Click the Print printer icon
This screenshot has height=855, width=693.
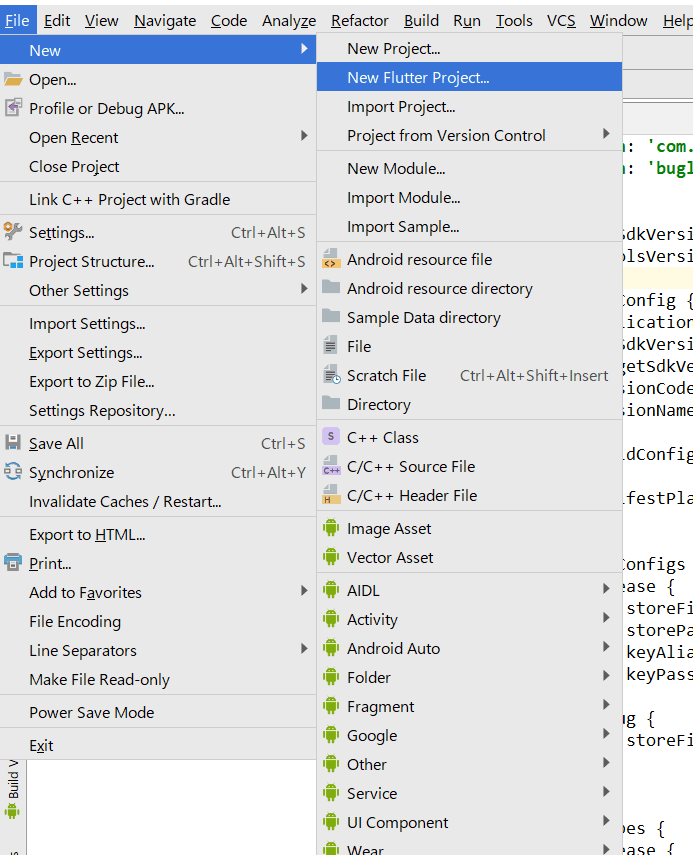point(13,563)
